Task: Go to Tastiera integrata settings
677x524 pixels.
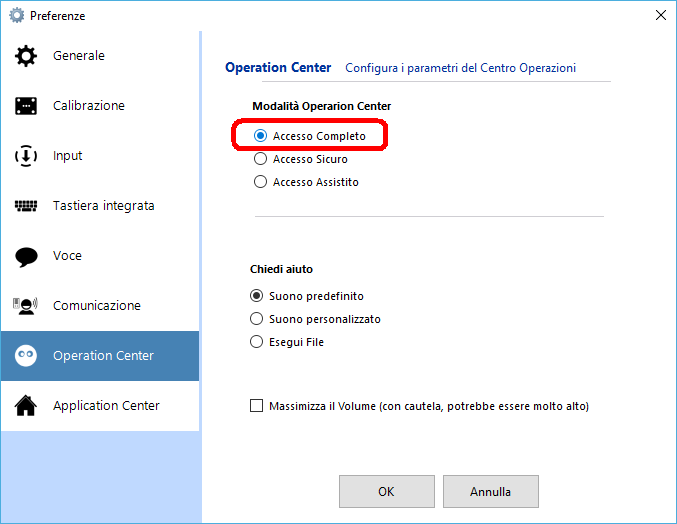Action: (104, 206)
